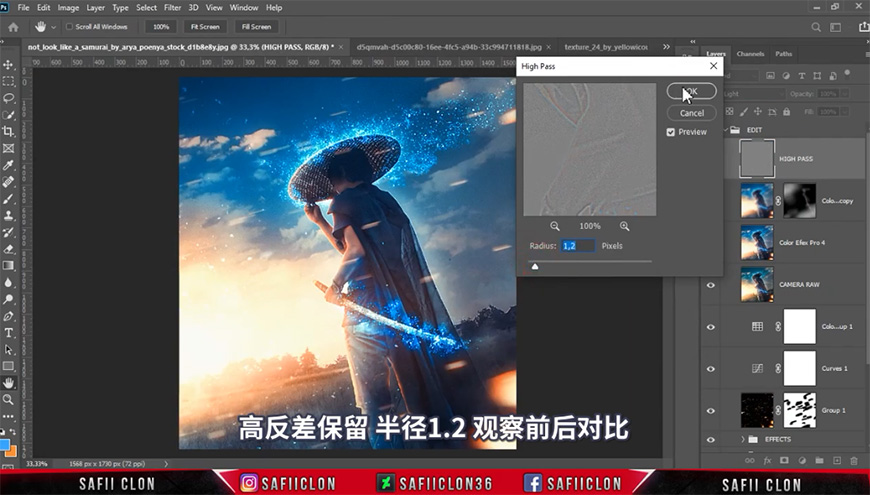This screenshot has height=495, width=870.
Task: Select the Clone Stamp tool
Action: 8,215
